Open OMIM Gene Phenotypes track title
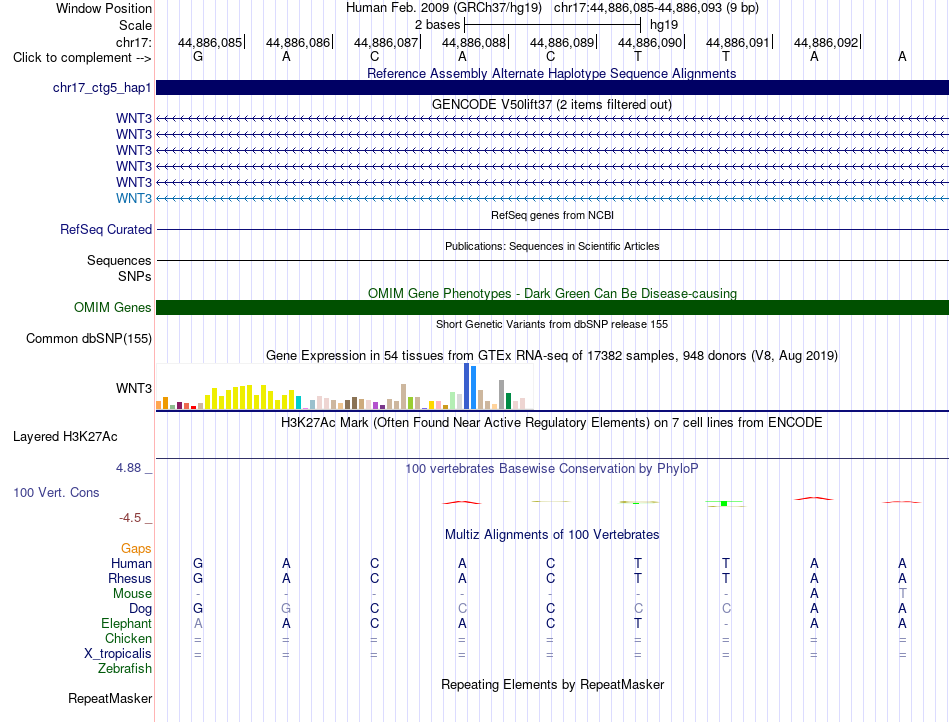Screen dimensions: 950x722 552,293
